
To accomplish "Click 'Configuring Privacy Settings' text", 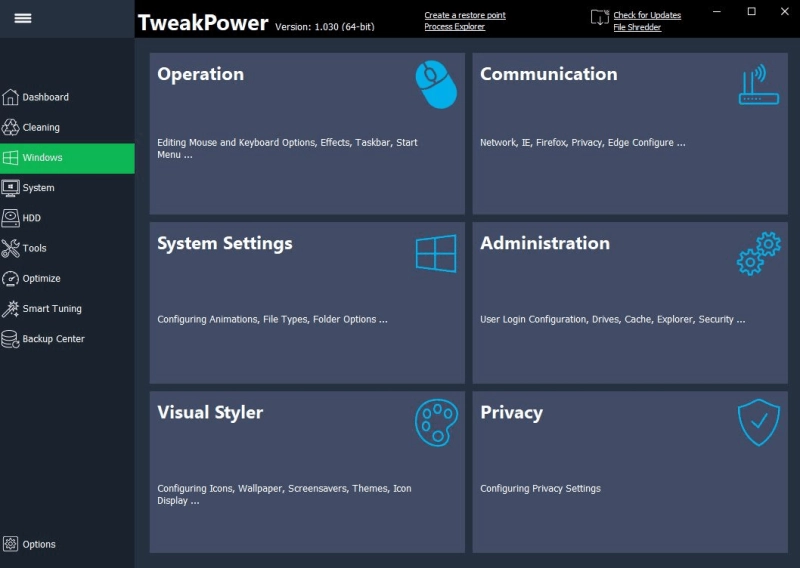I will pyautogui.click(x=540, y=489).
